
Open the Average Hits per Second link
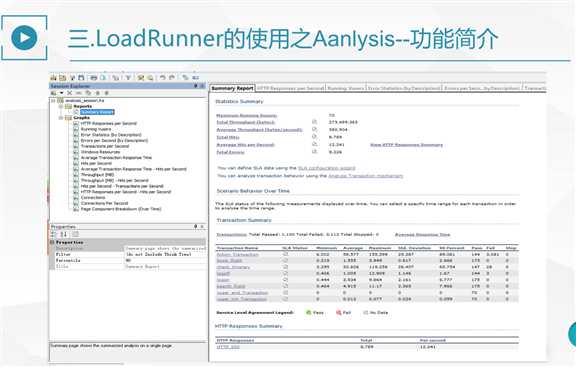coord(245,145)
